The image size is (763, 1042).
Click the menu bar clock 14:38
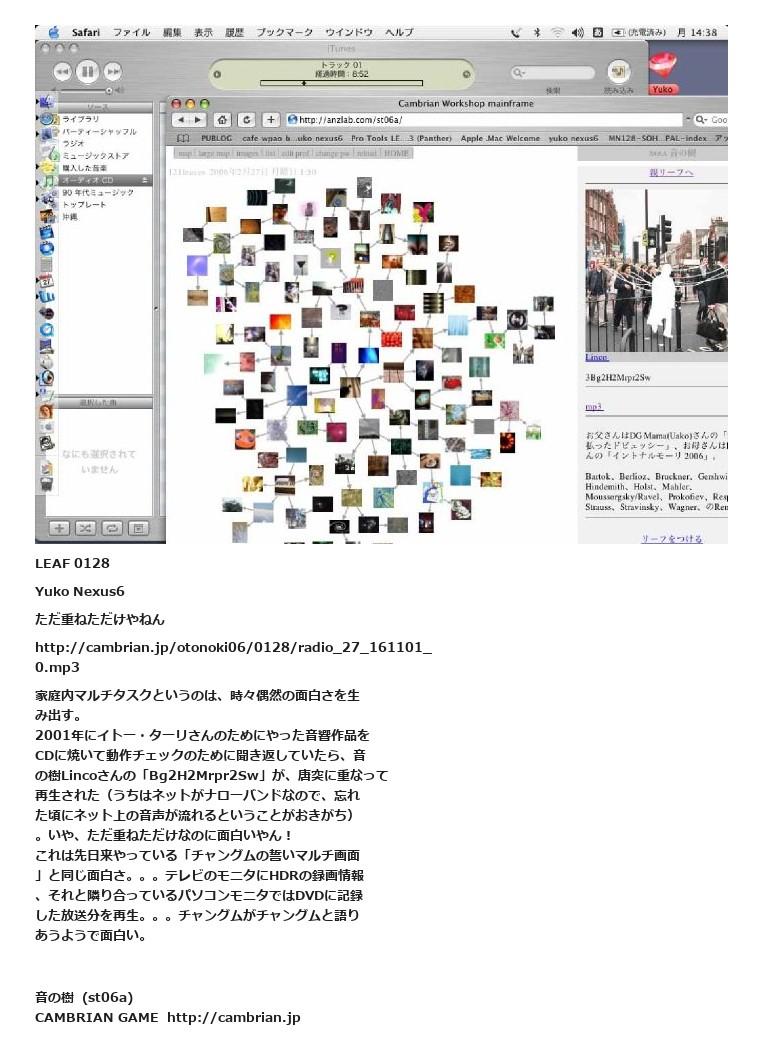[697, 32]
